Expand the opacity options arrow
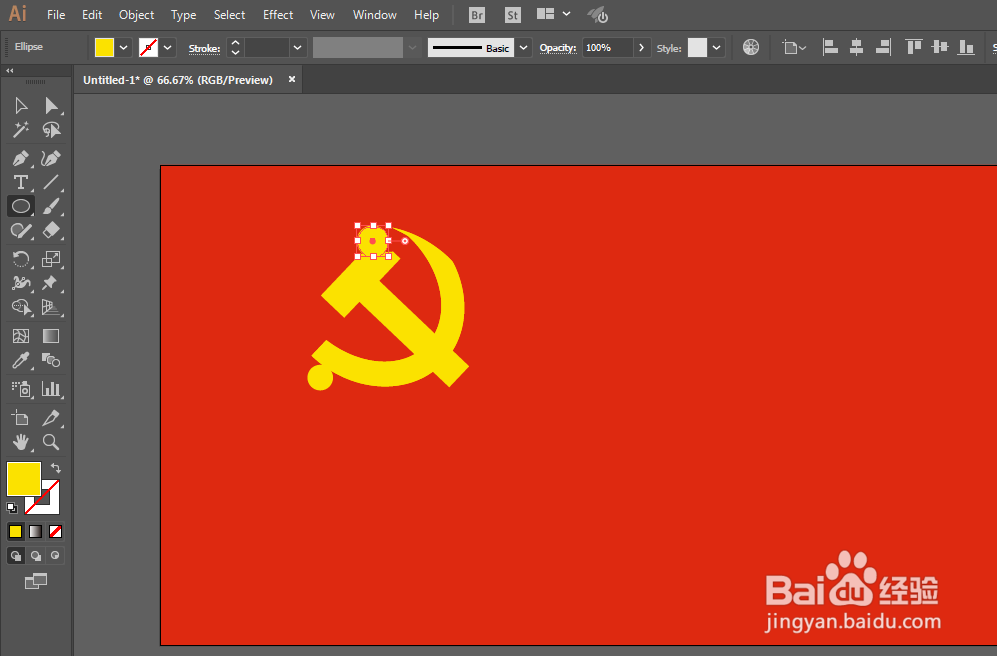Image resolution: width=997 pixels, height=656 pixels. (x=642, y=48)
